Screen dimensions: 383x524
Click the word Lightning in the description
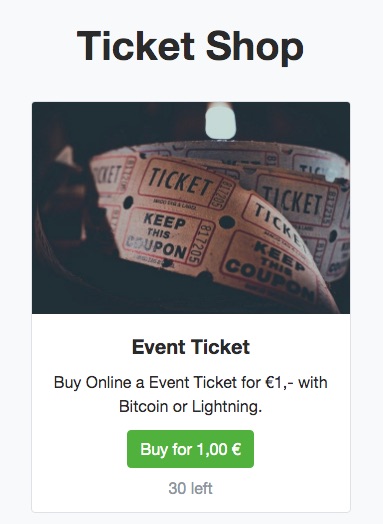(x=227, y=407)
